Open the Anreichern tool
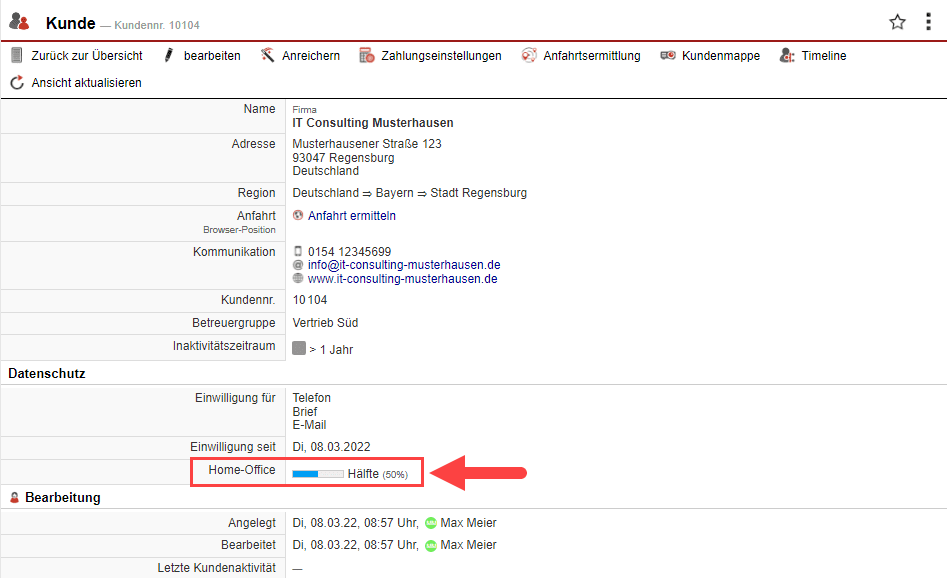The width and height of the screenshot is (947, 578). click(x=300, y=56)
